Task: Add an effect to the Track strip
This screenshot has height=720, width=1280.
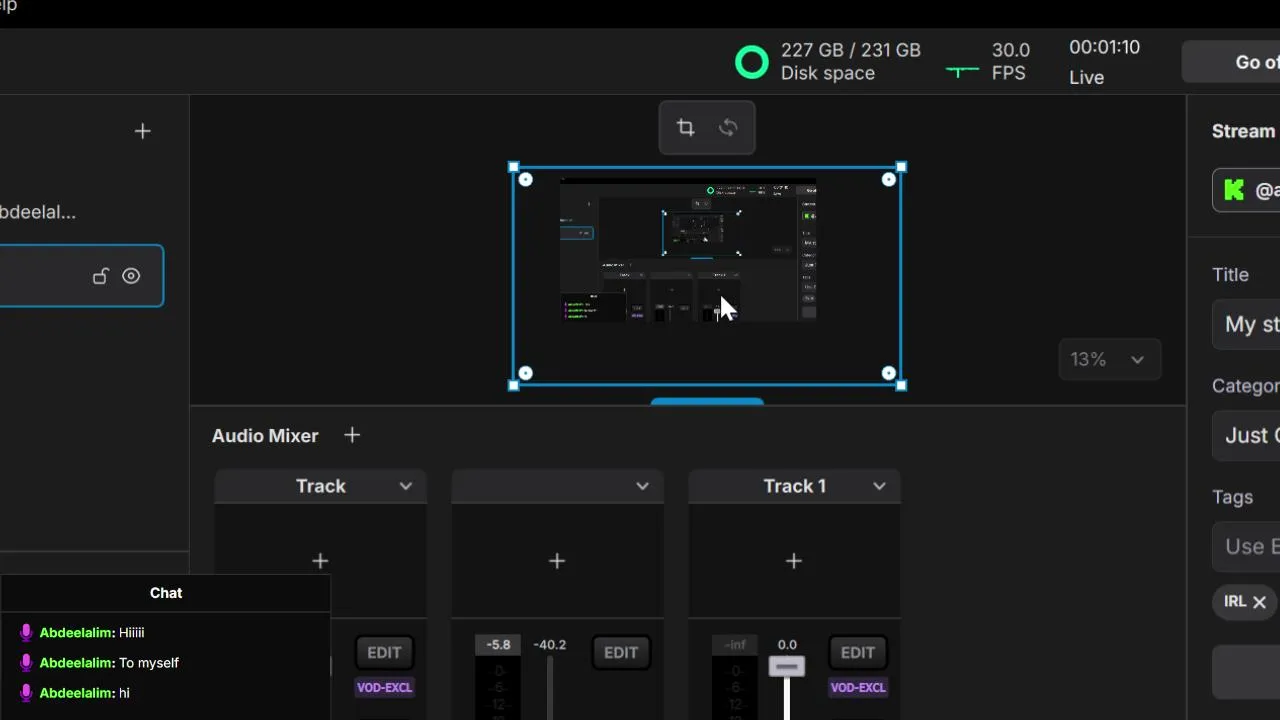Action: [x=320, y=561]
